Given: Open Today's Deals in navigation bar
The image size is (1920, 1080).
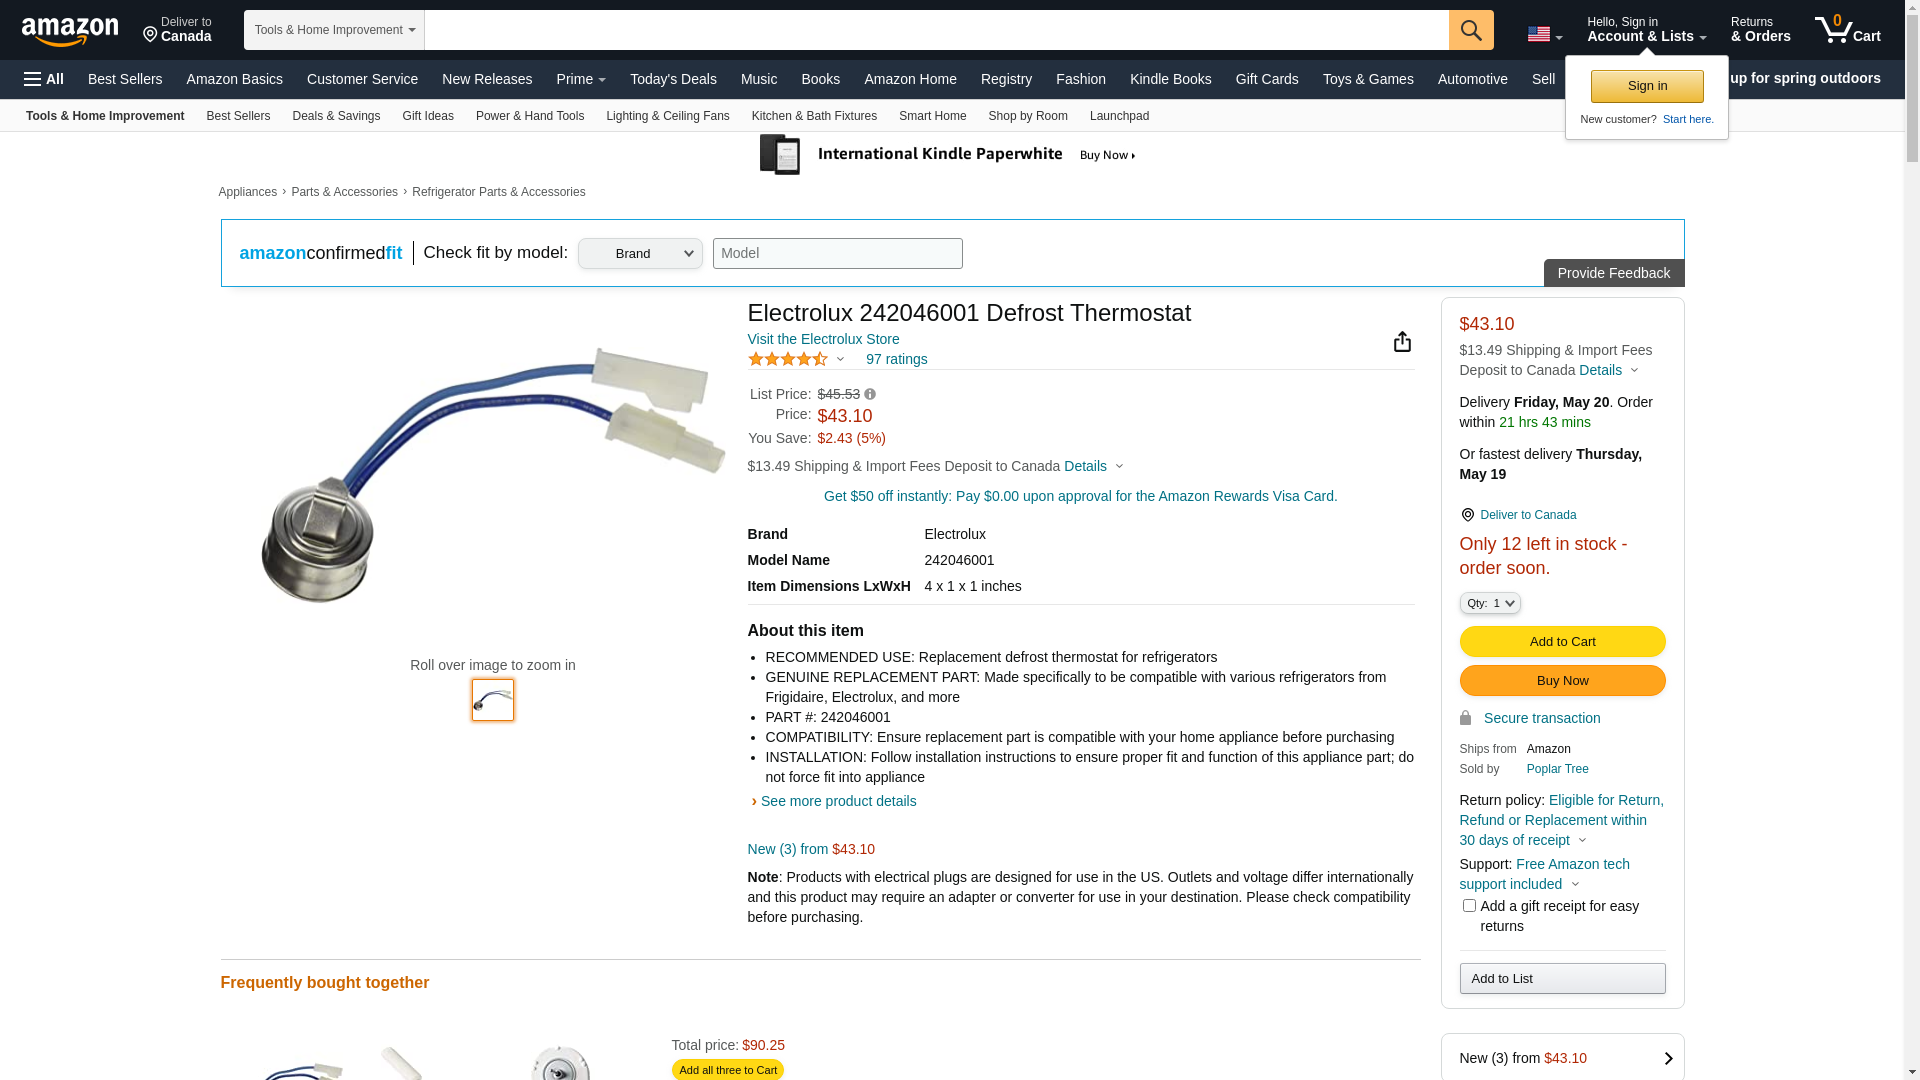Looking at the screenshot, I should coord(673,79).
